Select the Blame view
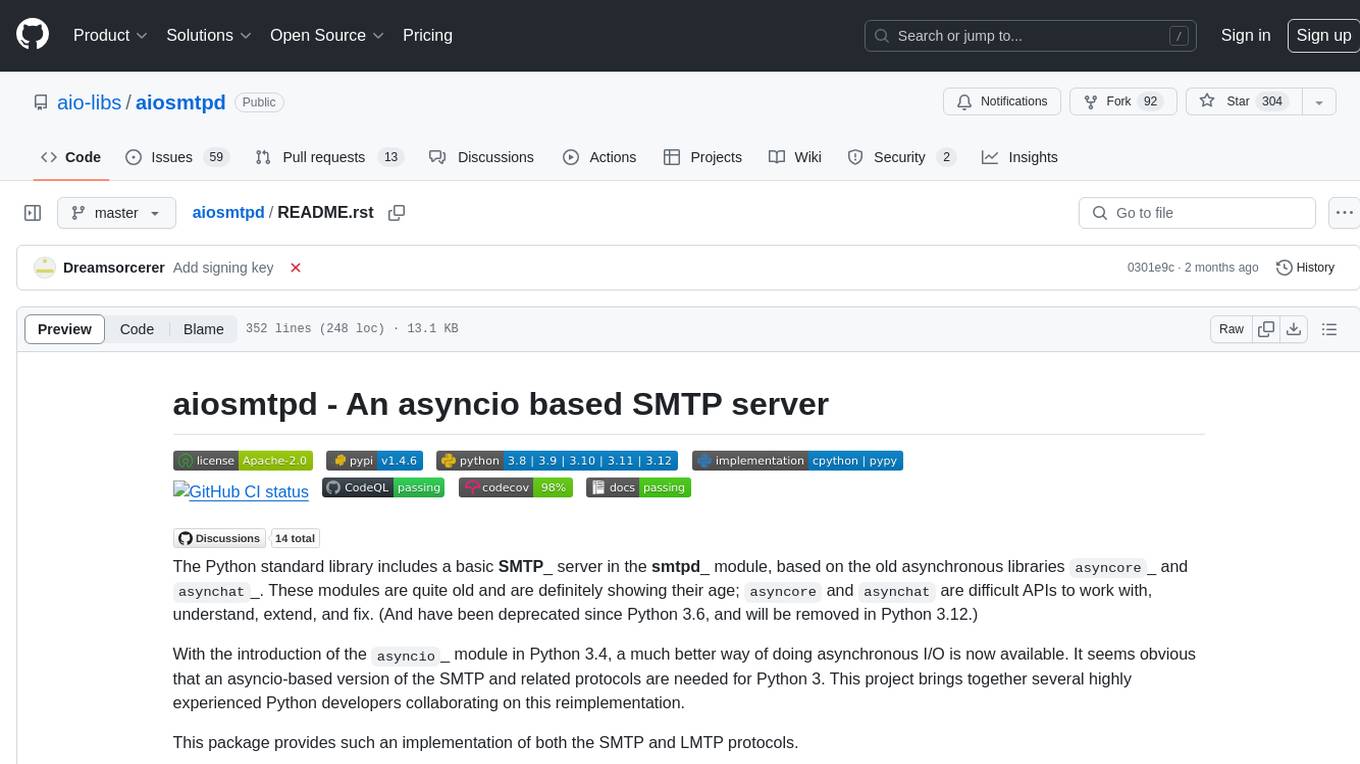 [x=203, y=329]
